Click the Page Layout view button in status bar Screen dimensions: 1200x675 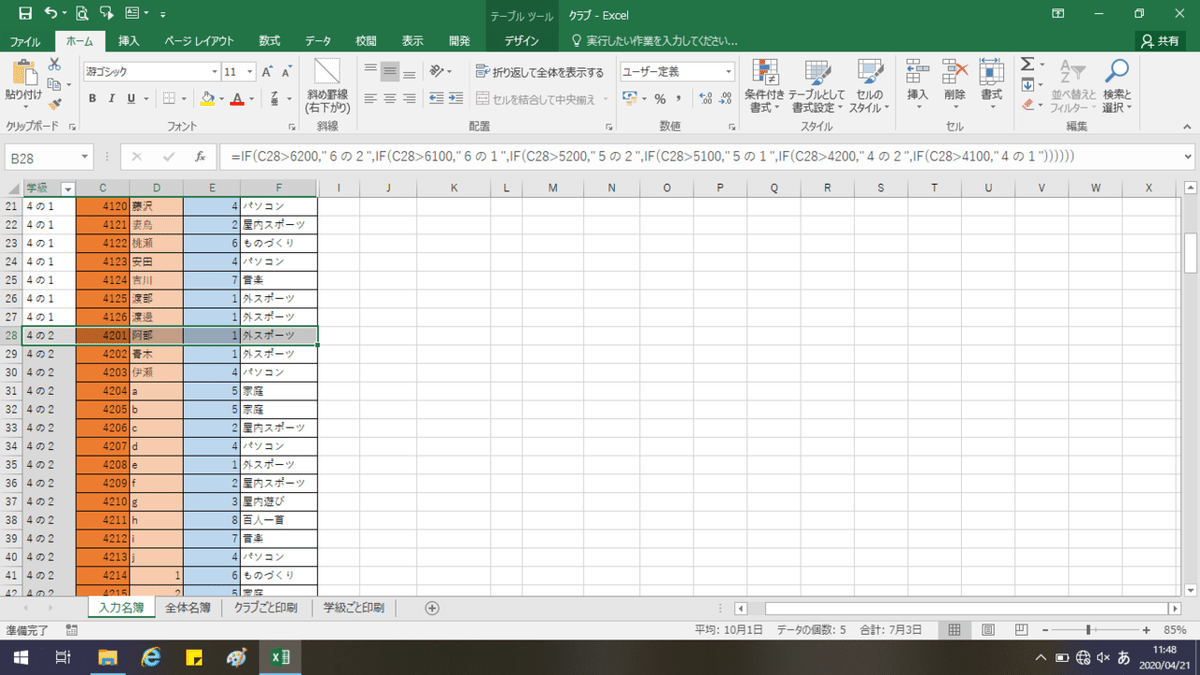click(987, 630)
